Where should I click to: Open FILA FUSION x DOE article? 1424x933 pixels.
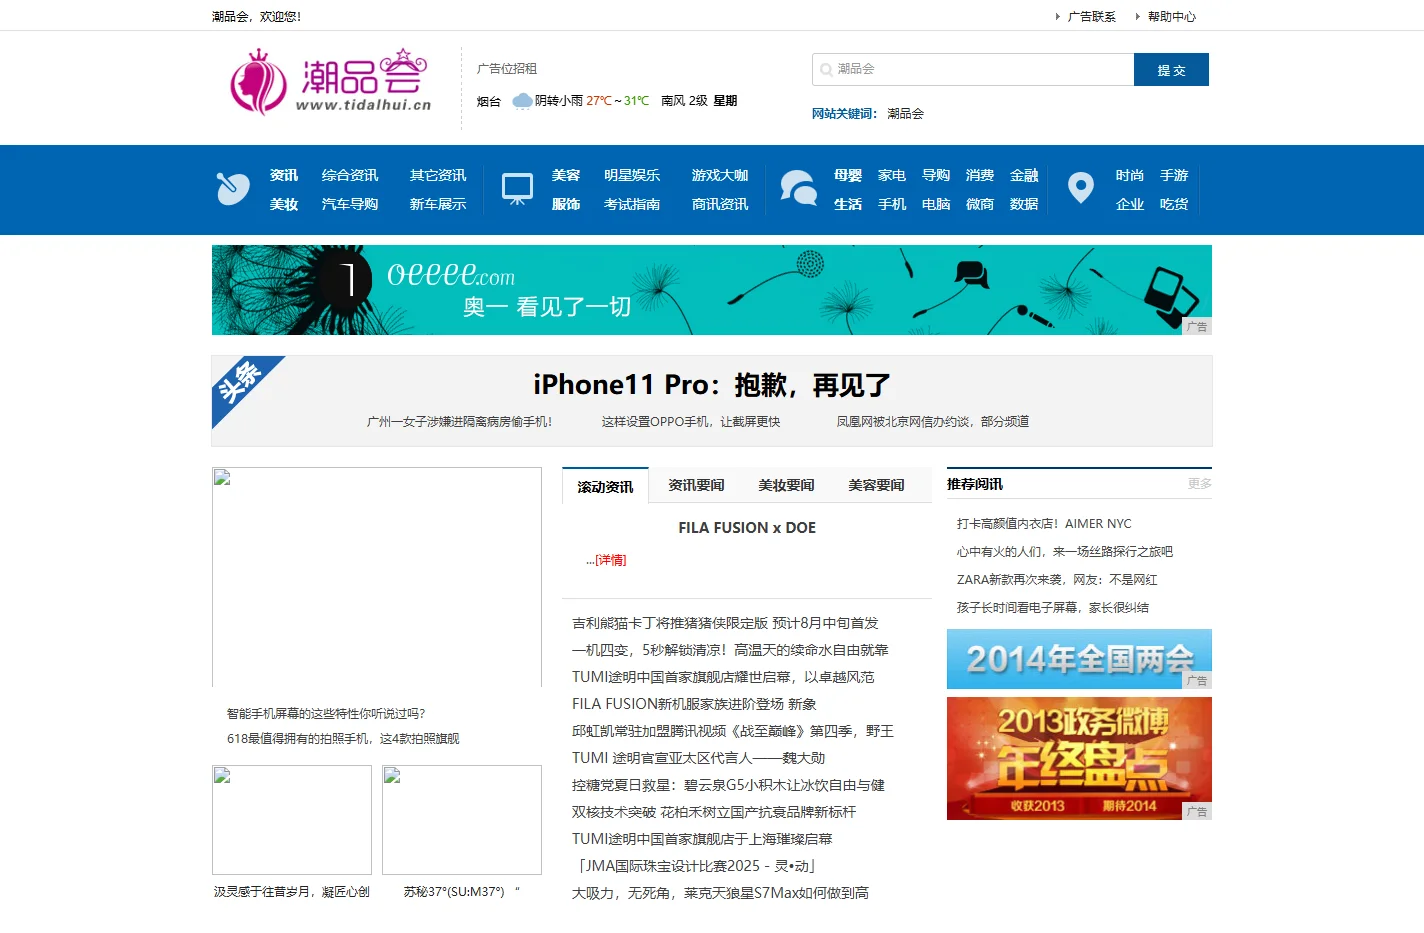click(747, 528)
